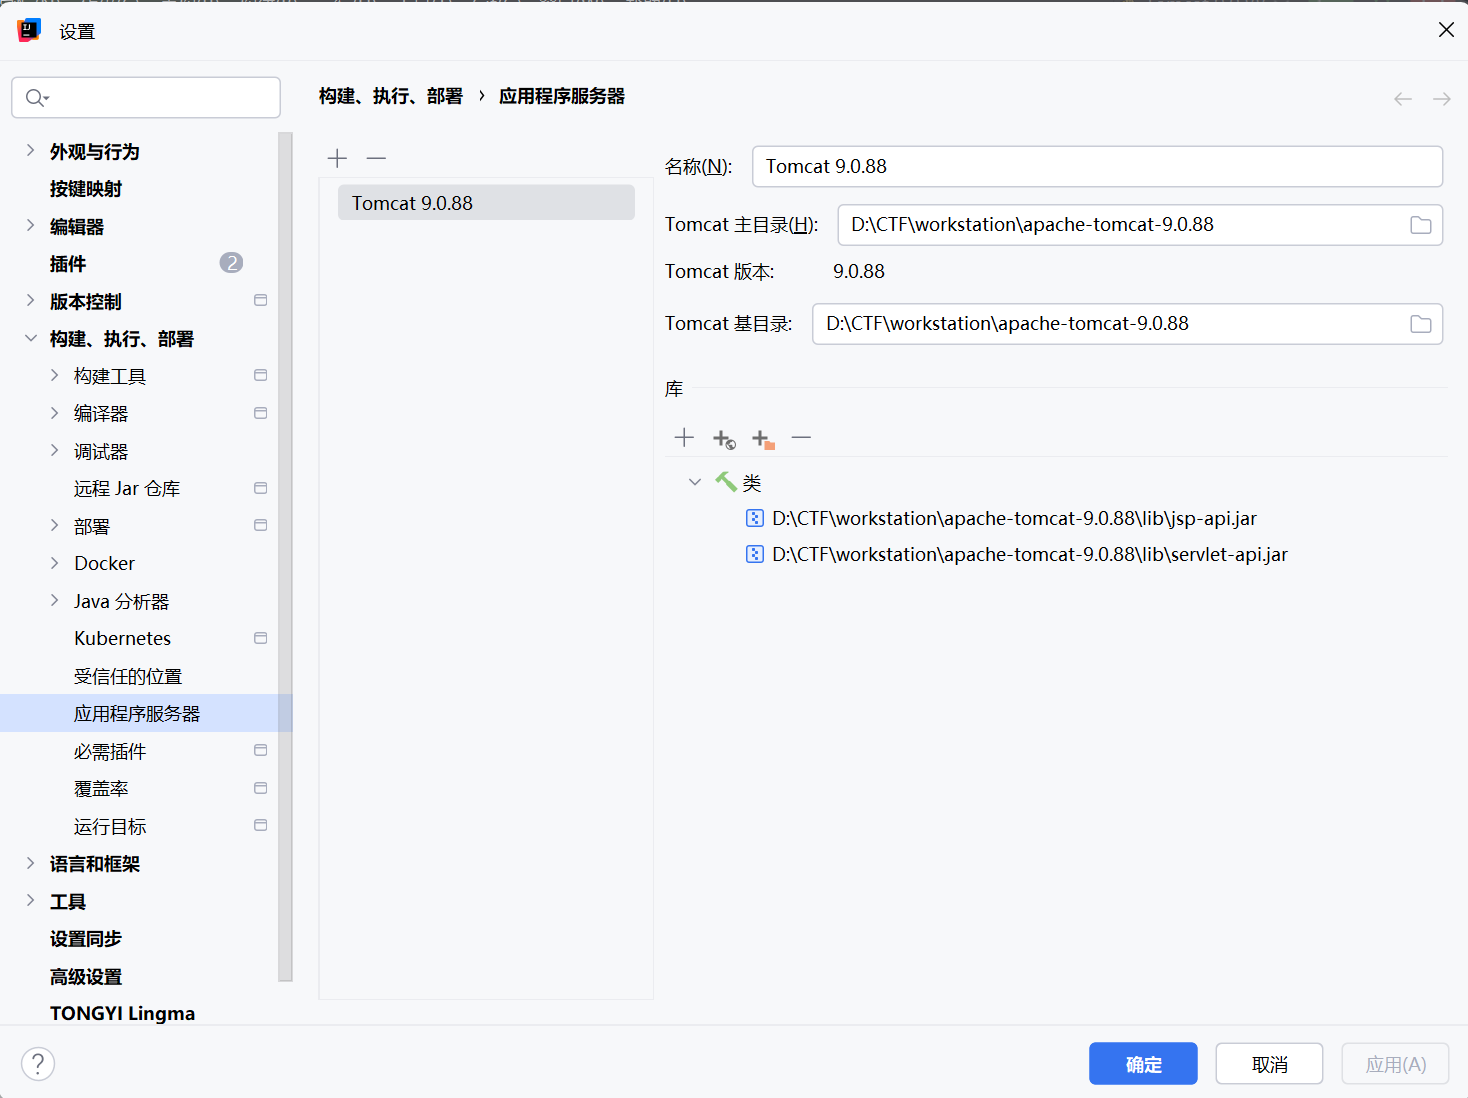Image resolution: width=1468 pixels, height=1098 pixels.
Task: Close the settings dialog
Action: point(1446,30)
